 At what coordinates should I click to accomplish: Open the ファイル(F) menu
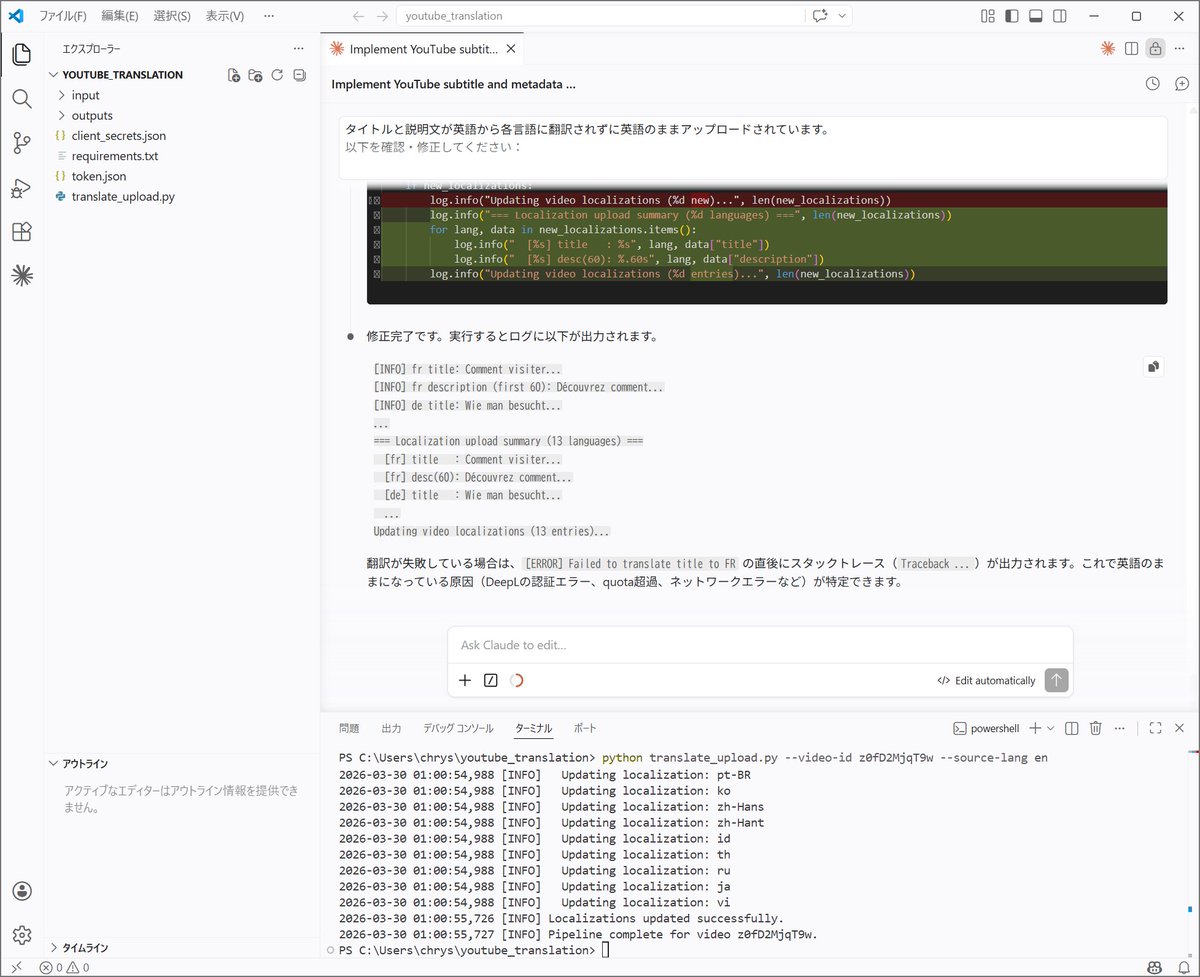coord(62,16)
